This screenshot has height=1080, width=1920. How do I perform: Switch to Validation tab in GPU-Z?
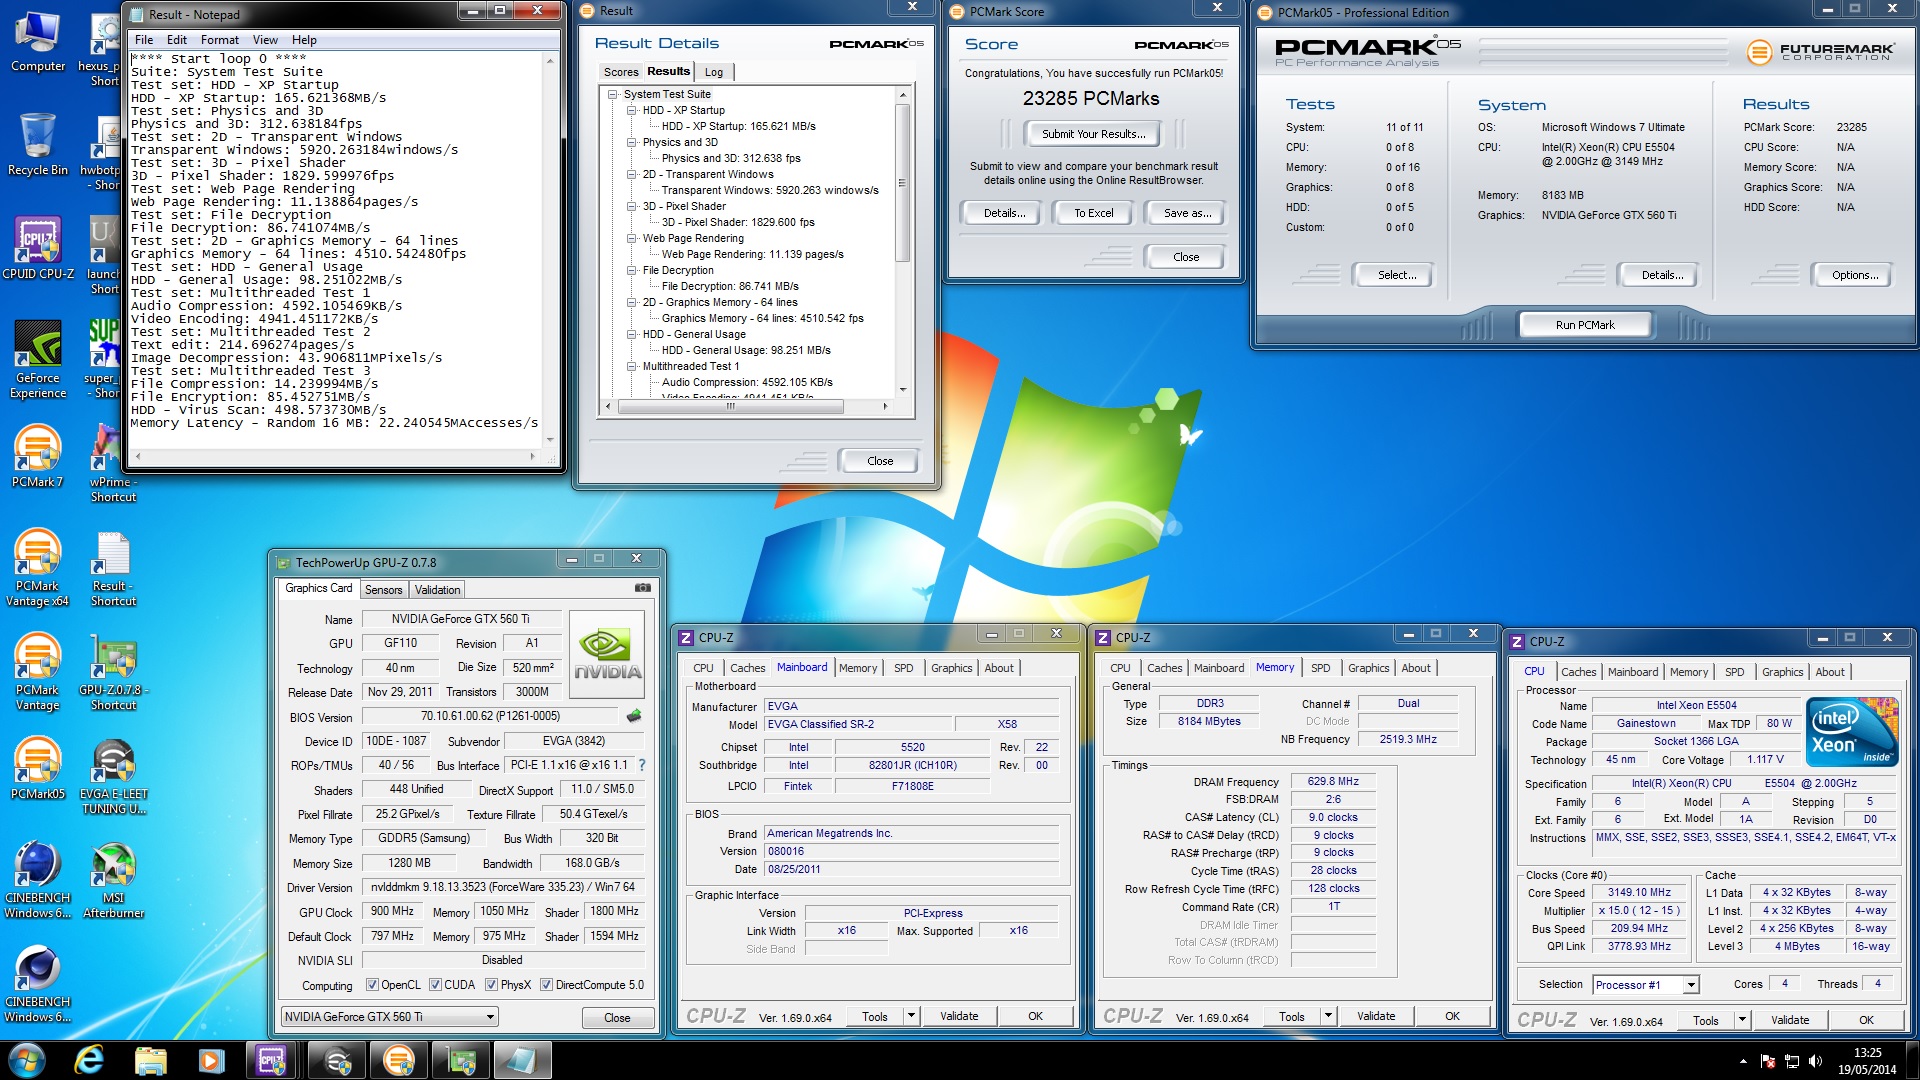coord(437,590)
